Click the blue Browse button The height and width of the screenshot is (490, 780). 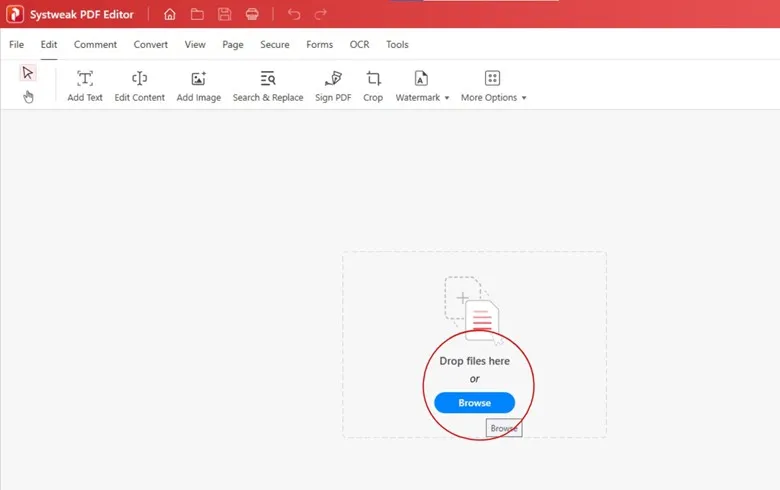click(475, 402)
